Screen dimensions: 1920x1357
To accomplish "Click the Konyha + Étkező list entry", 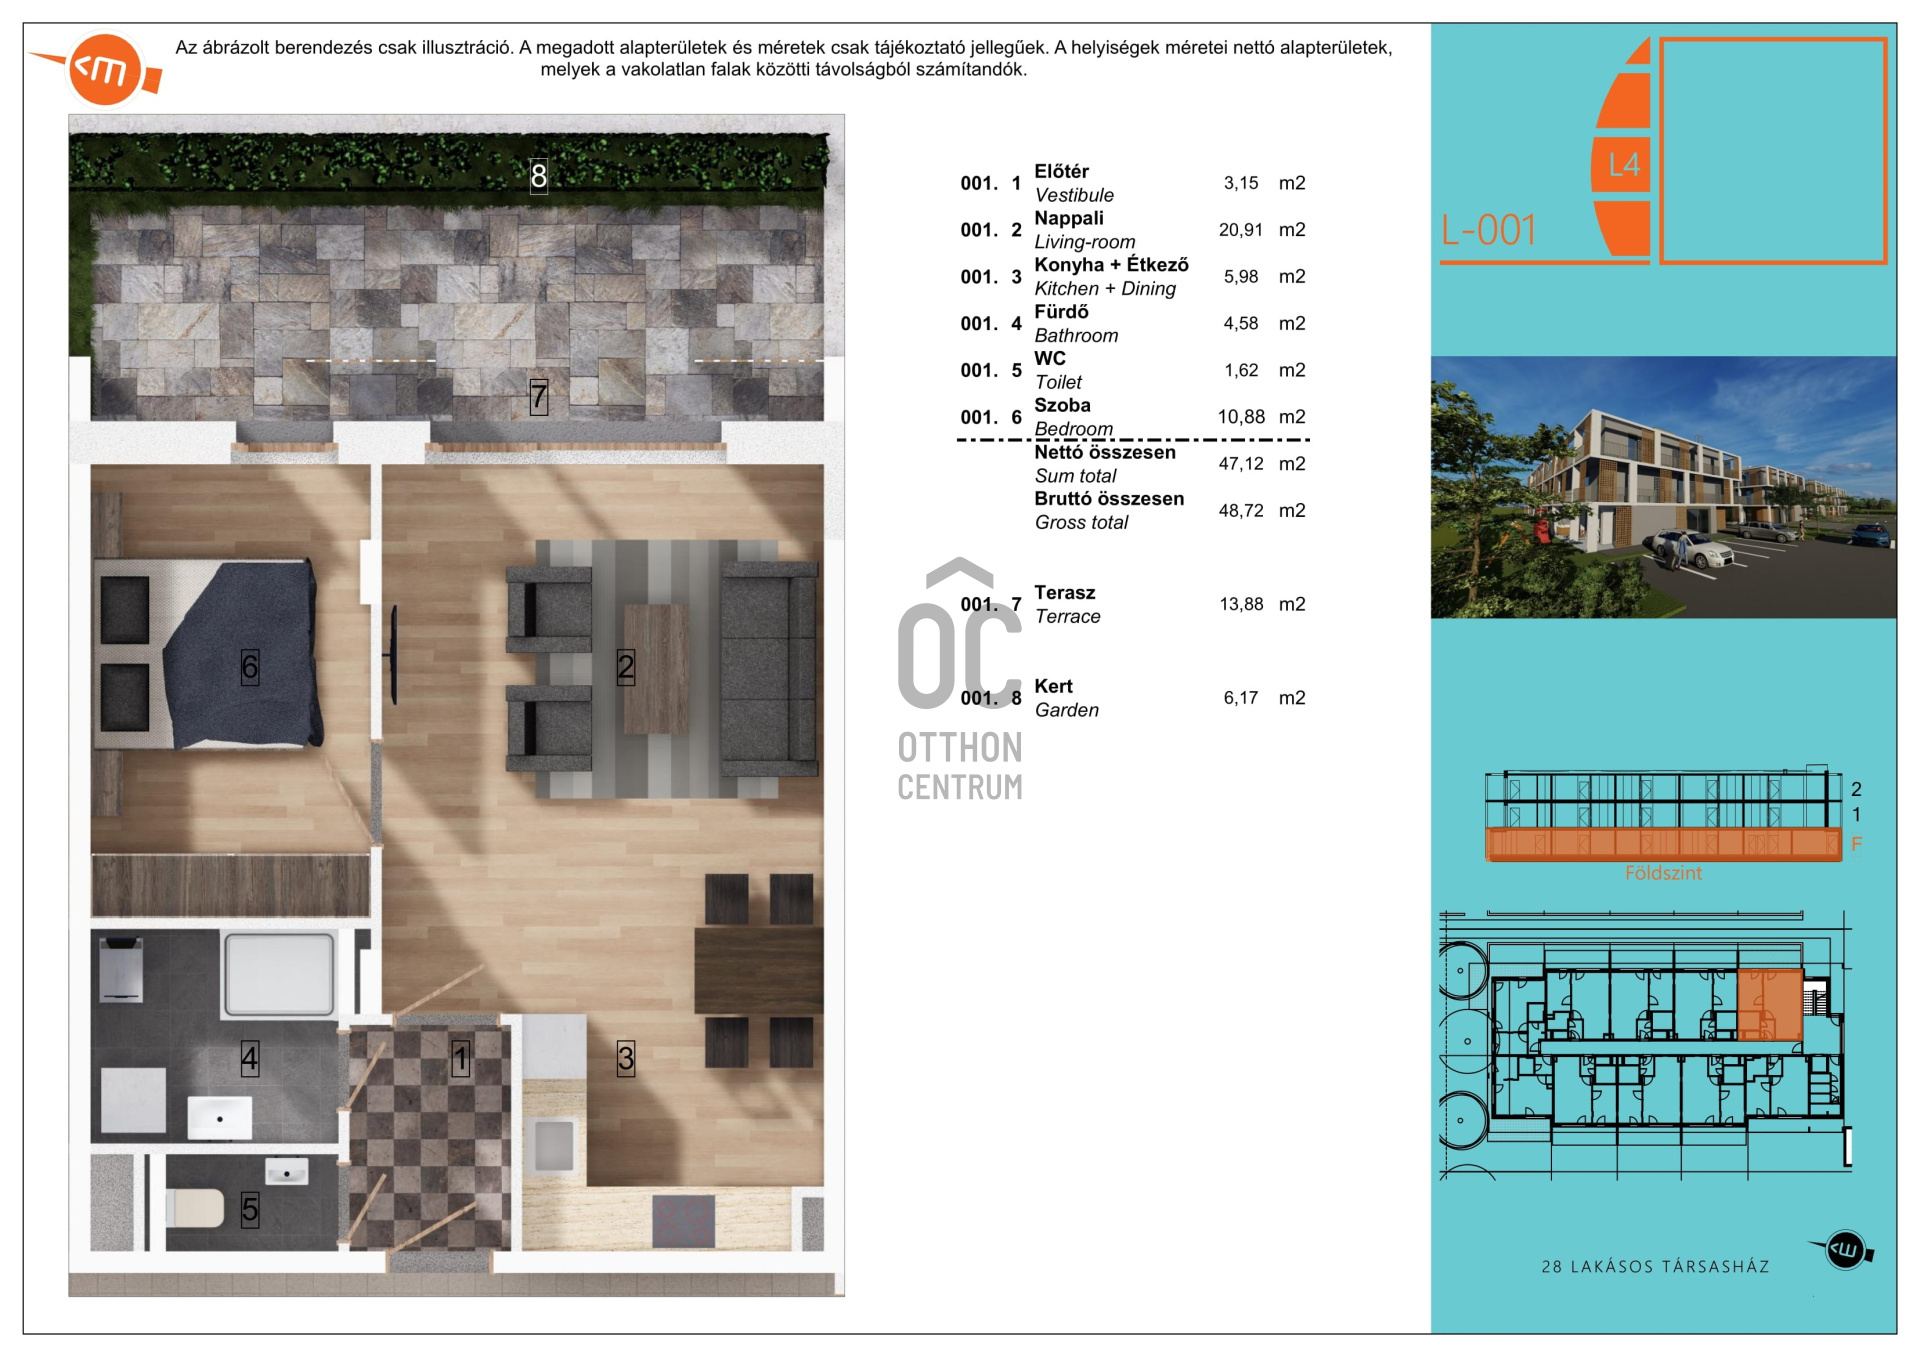I will [1111, 276].
